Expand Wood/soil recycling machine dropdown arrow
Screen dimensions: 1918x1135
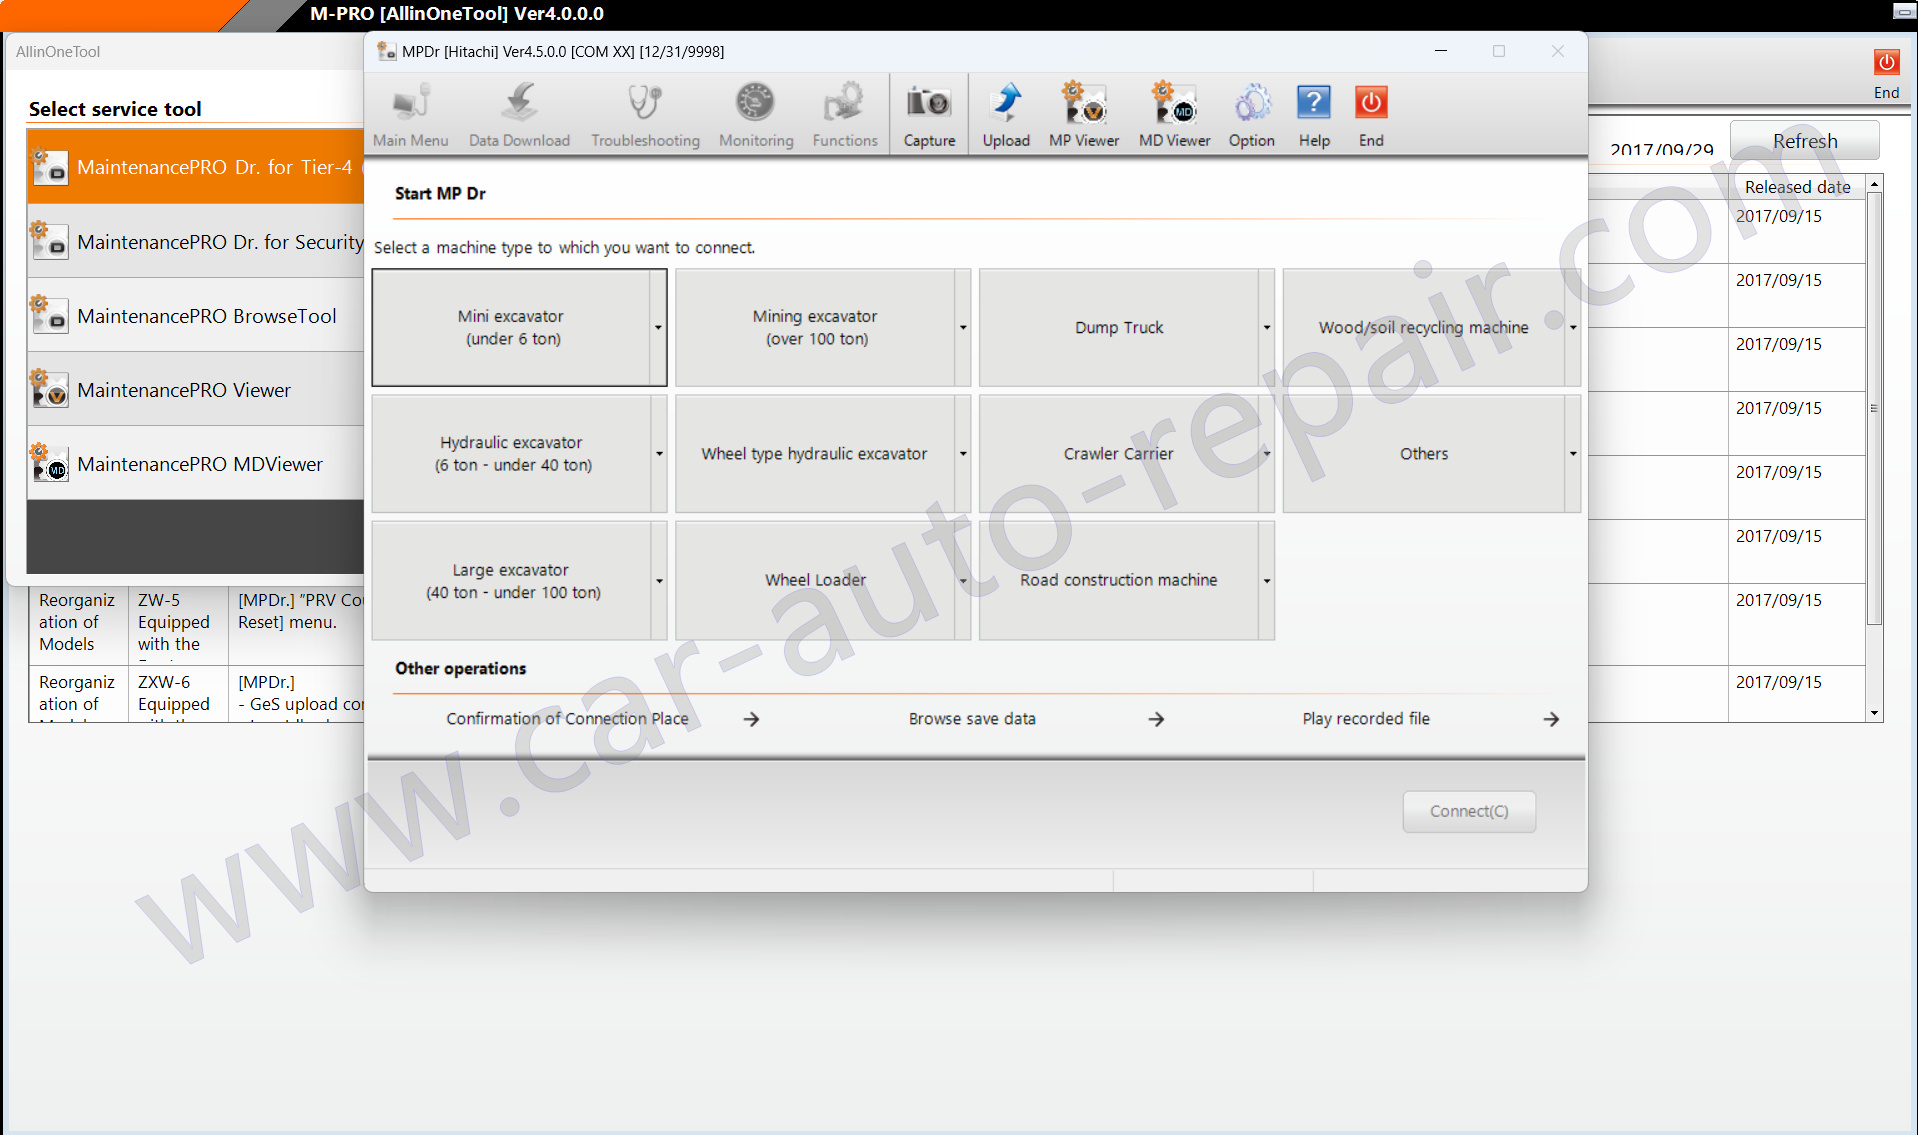tap(1573, 327)
